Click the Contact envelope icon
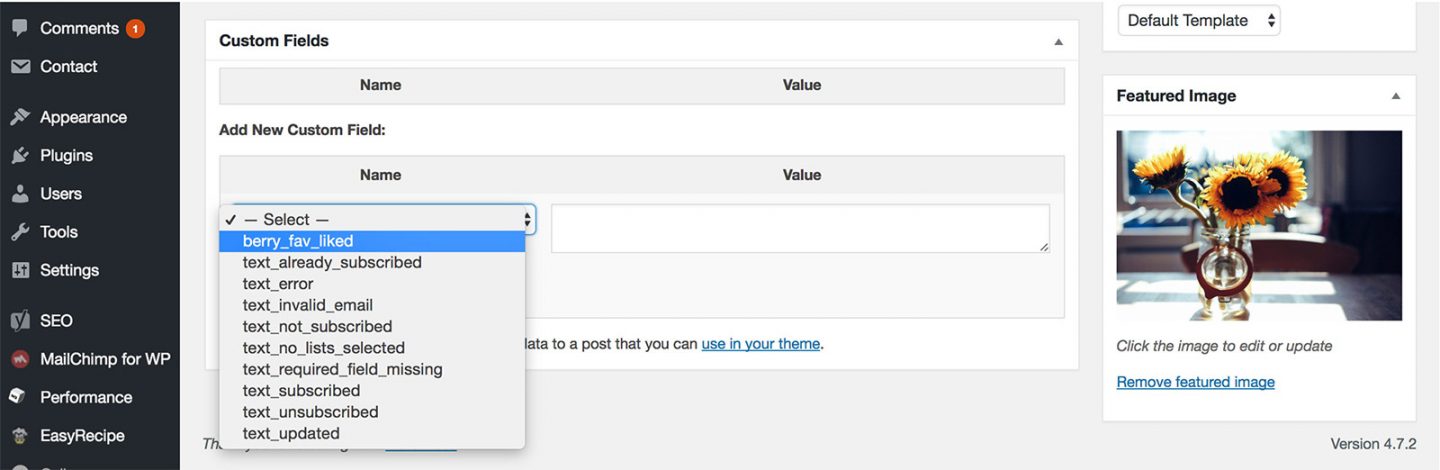Image resolution: width=1440 pixels, height=470 pixels. point(19,66)
